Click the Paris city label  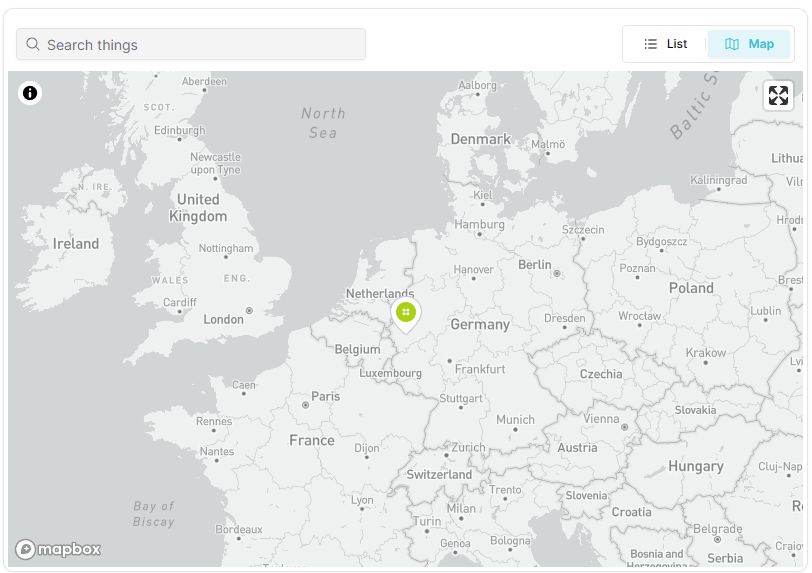[x=326, y=396]
